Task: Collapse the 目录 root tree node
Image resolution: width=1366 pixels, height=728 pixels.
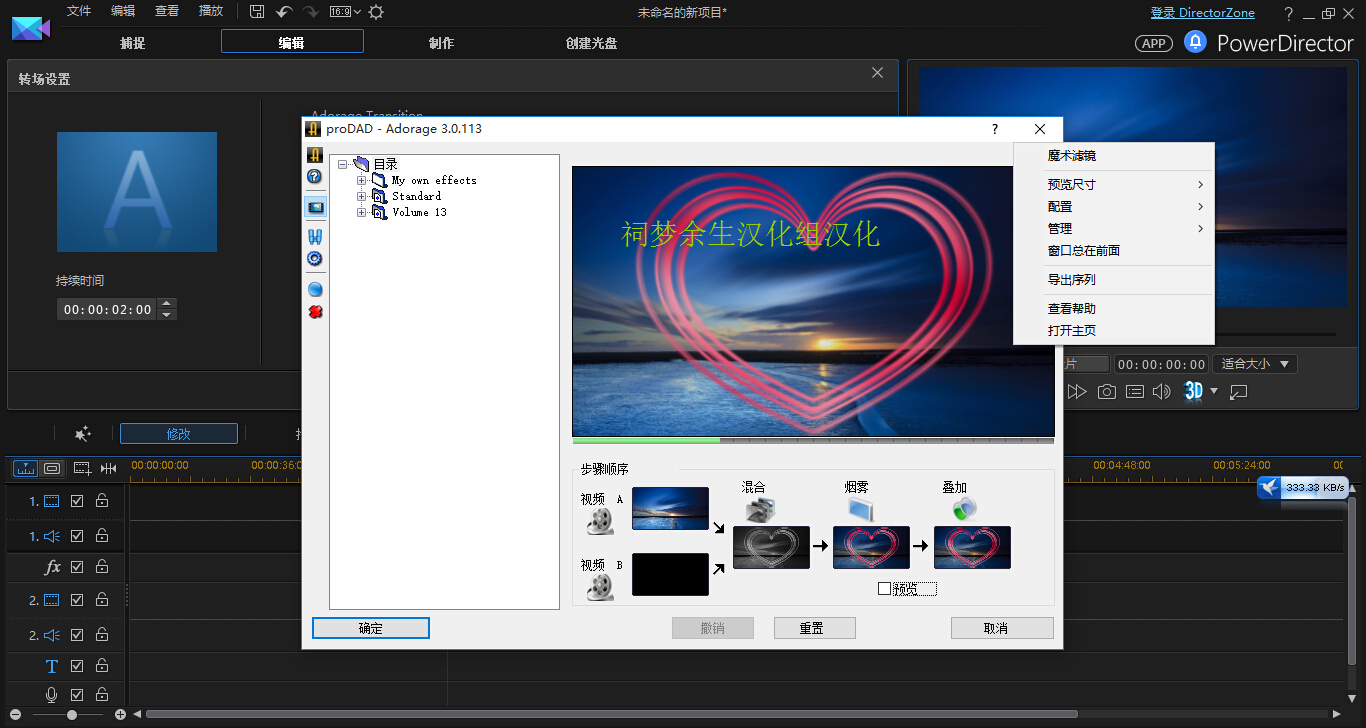Action: tap(343, 164)
